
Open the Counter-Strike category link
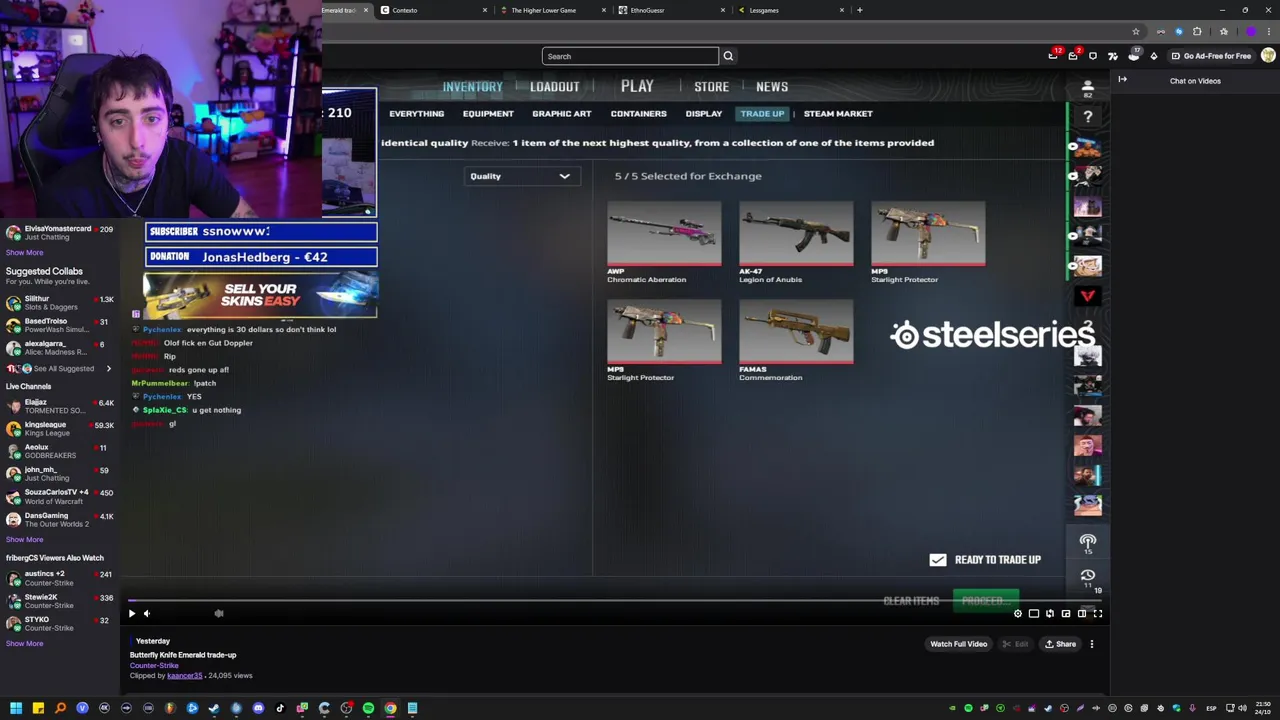point(154,665)
